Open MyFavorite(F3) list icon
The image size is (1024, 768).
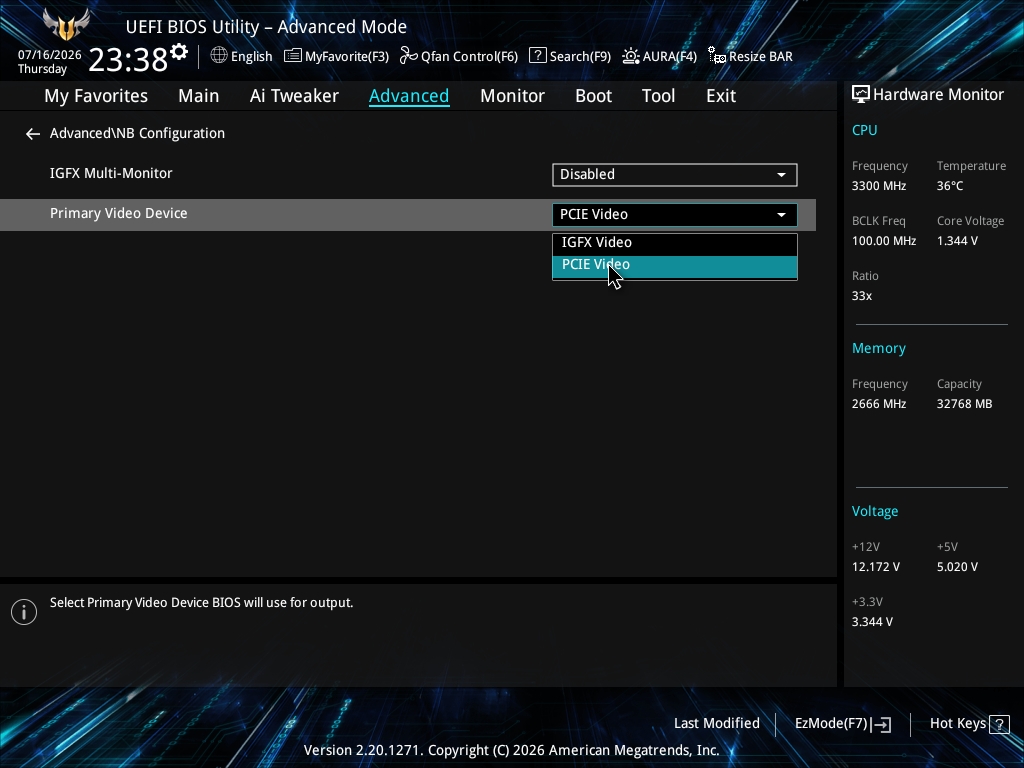tap(293, 56)
